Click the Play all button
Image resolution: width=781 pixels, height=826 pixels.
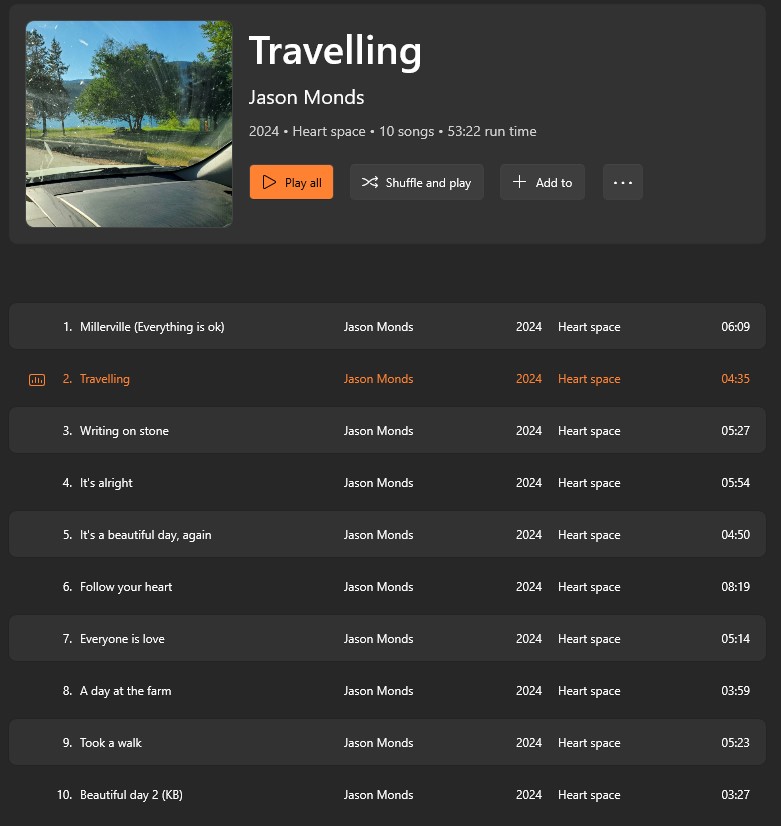pos(291,182)
